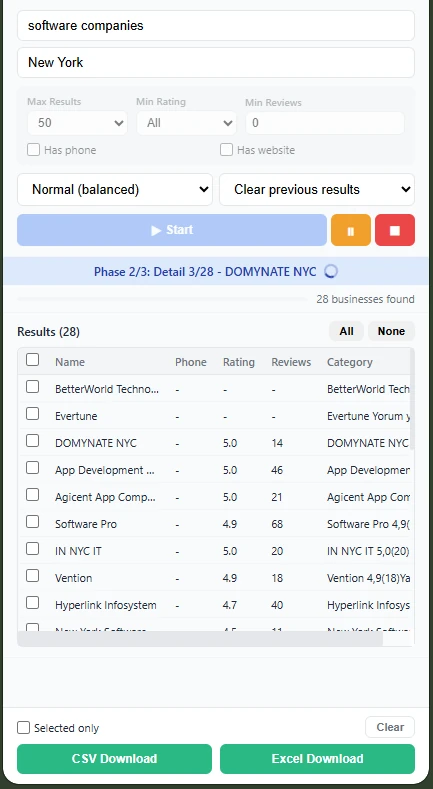Click the software companies search field
The width and height of the screenshot is (433, 789).
(216, 26)
